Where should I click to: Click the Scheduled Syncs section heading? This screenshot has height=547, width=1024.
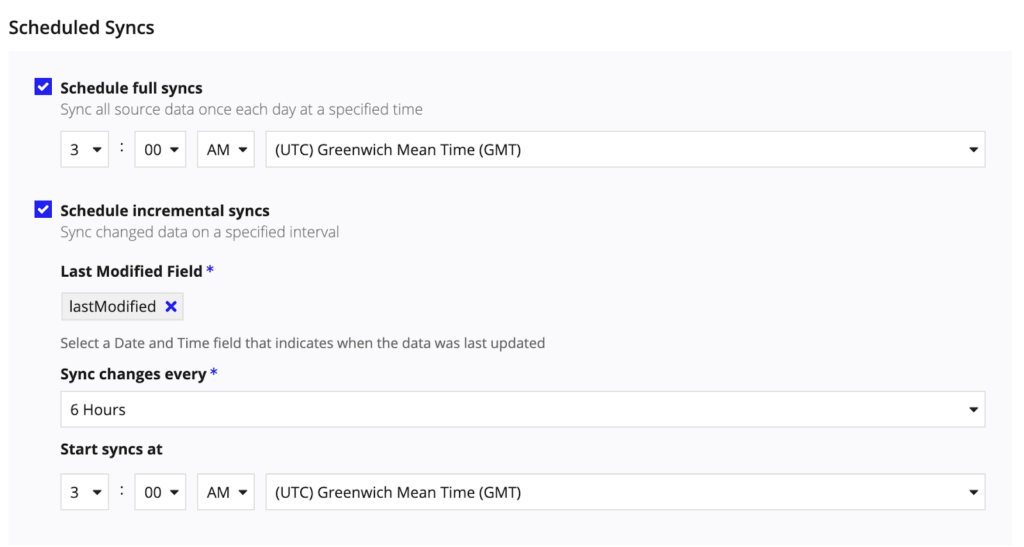coord(81,27)
